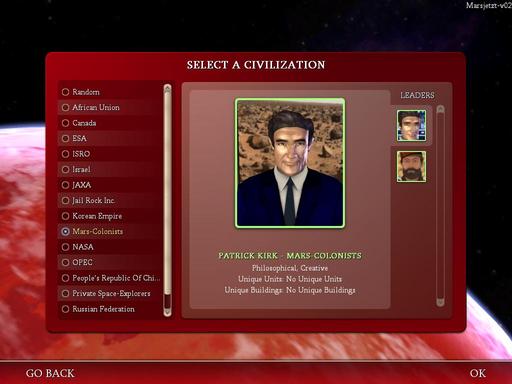Click the civilization list scroll up arrow

click(x=167, y=89)
